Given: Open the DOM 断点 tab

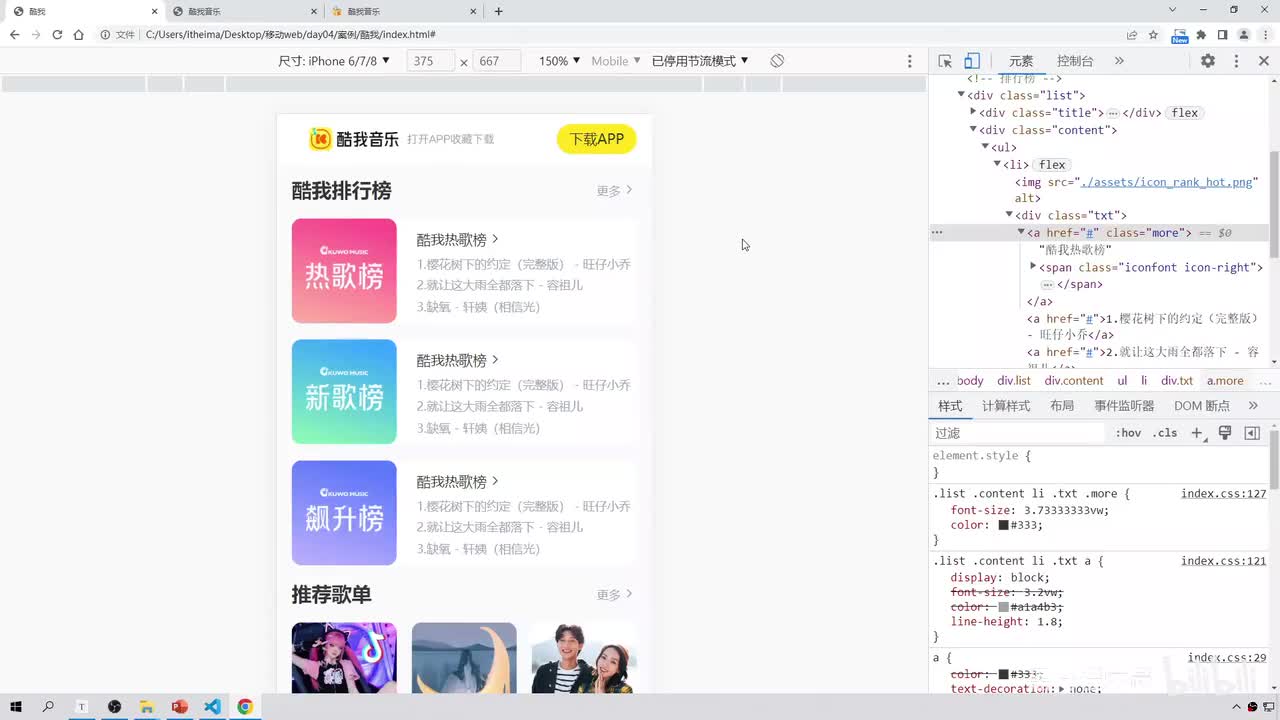Looking at the screenshot, I should click(1202, 406).
